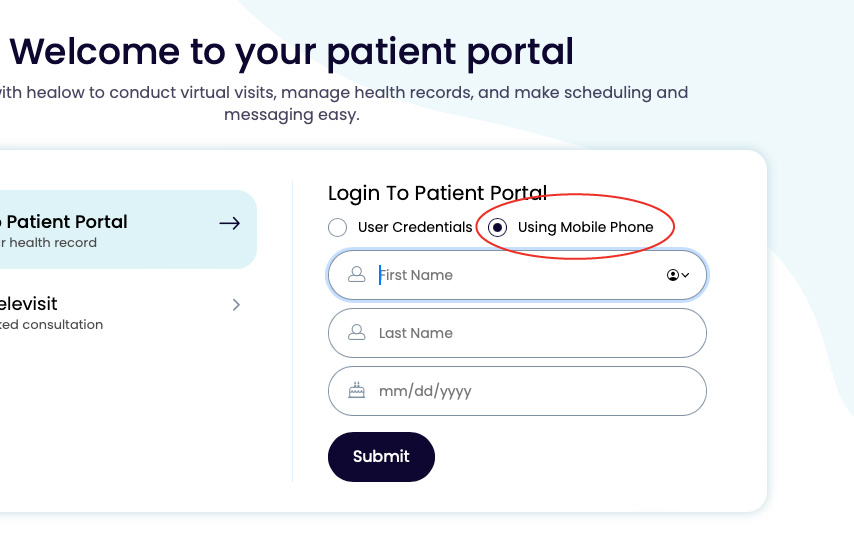
Task: Click the person icon in First Name field
Action: click(x=357, y=274)
